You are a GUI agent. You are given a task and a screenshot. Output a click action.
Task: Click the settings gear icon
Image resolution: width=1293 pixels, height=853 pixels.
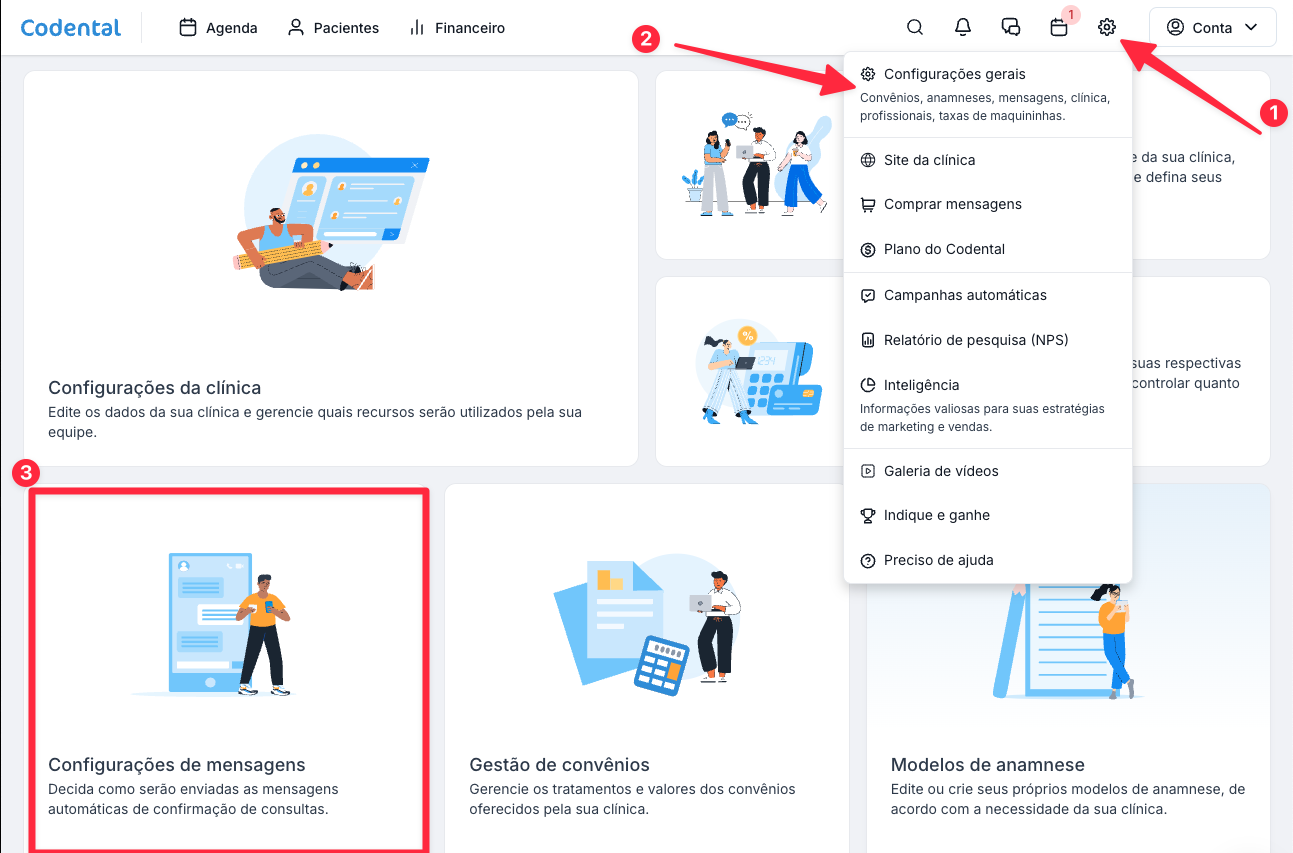[1106, 28]
